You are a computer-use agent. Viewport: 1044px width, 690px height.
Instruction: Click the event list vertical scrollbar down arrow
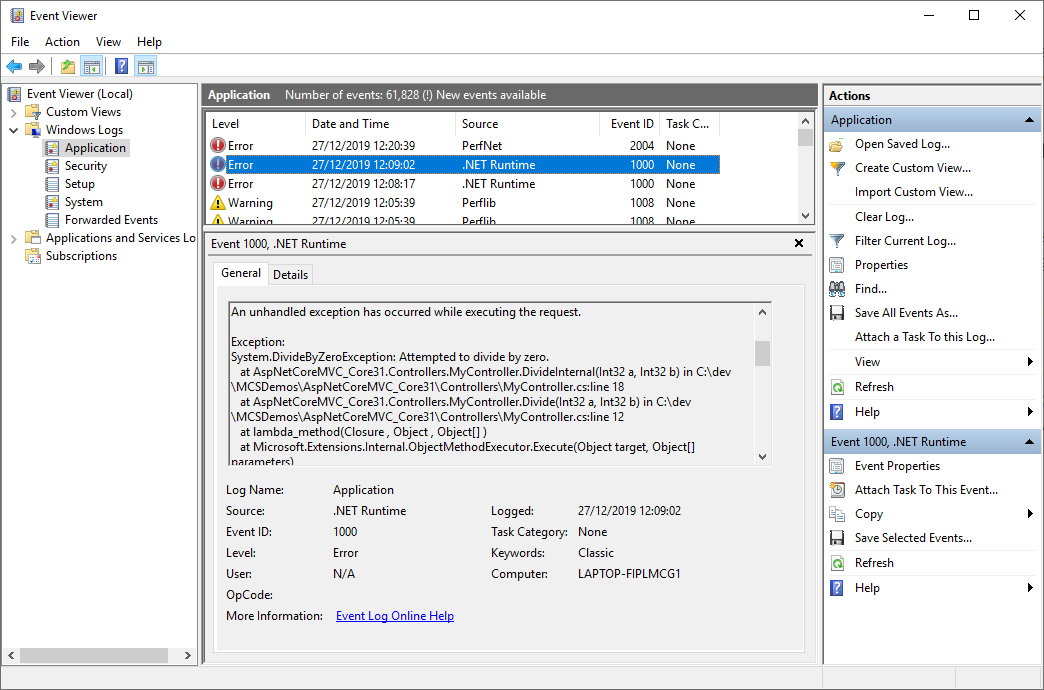tap(806, 216)
